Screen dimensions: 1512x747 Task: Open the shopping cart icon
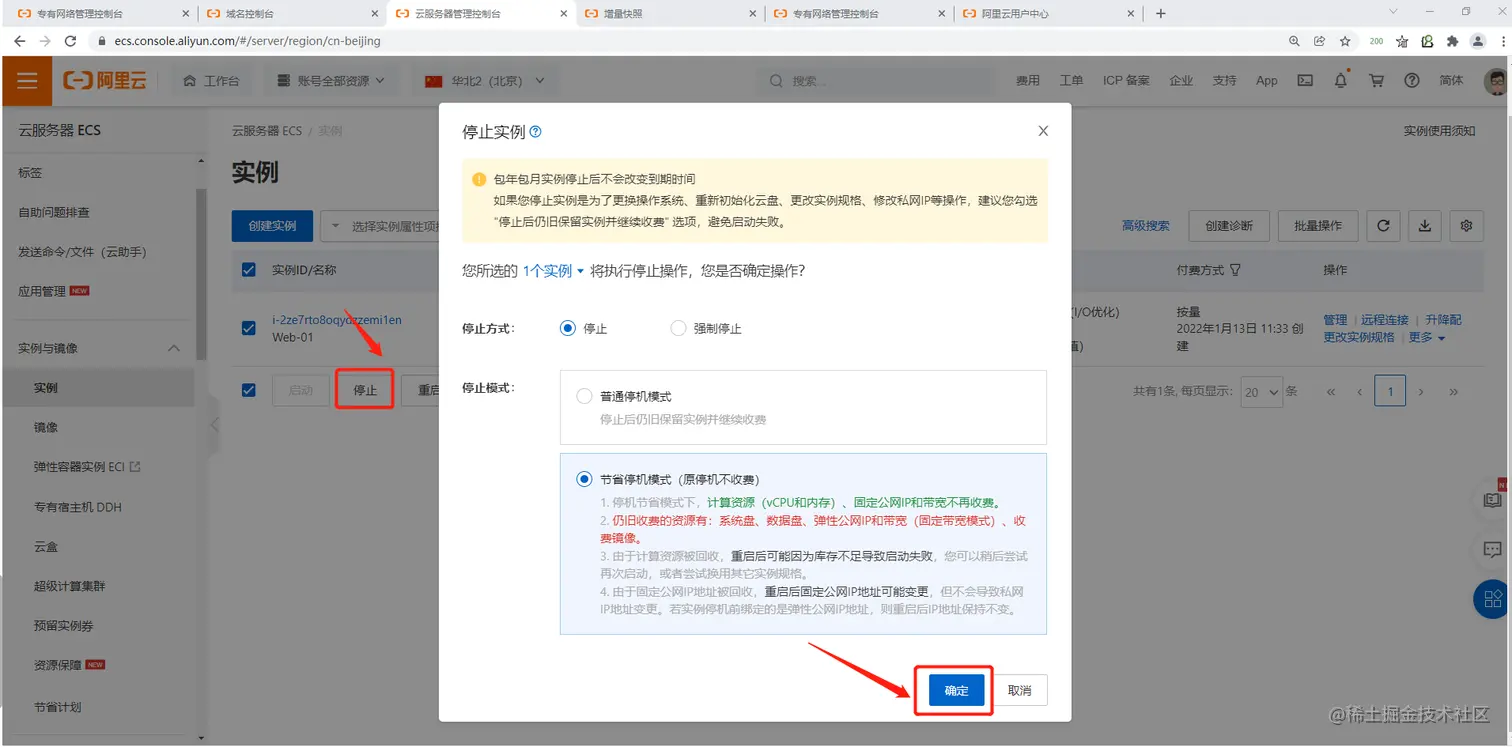pos(1376,81)
